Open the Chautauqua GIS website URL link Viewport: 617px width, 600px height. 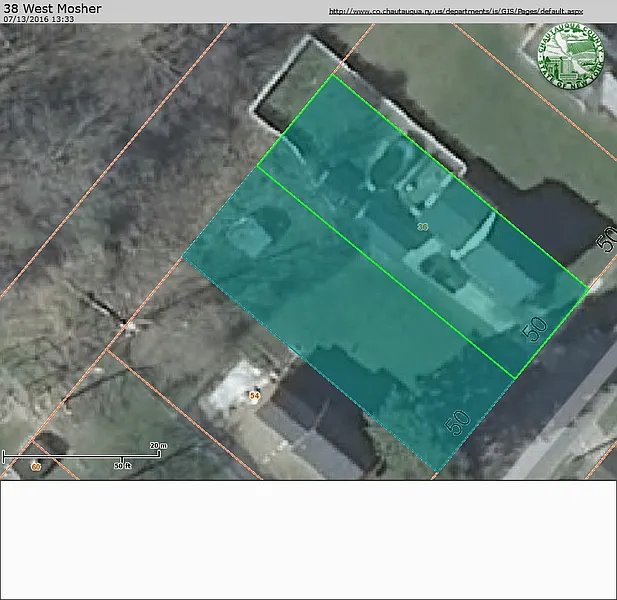pyautogui.click(x=456, y=11)
